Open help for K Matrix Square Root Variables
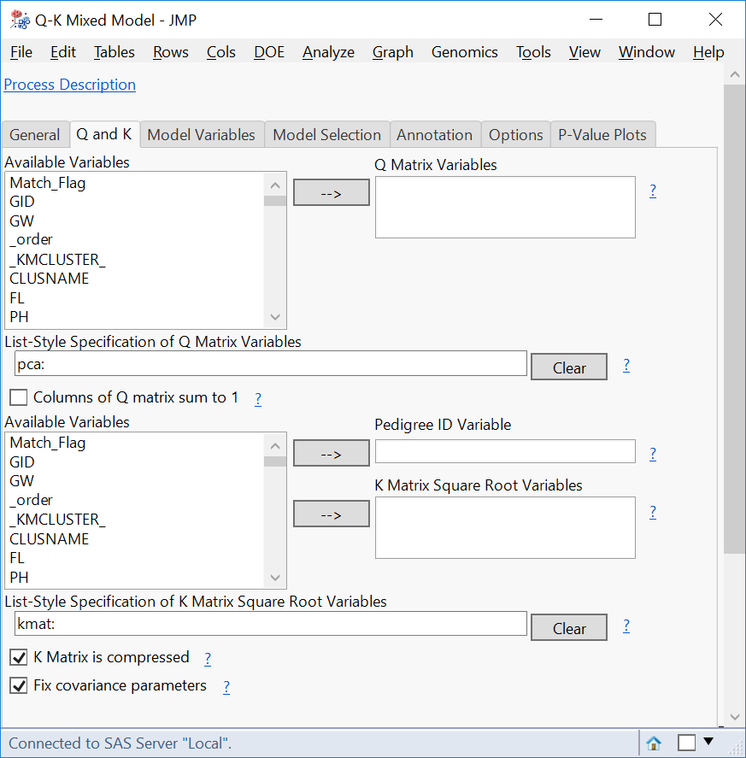 pos(653,512)
